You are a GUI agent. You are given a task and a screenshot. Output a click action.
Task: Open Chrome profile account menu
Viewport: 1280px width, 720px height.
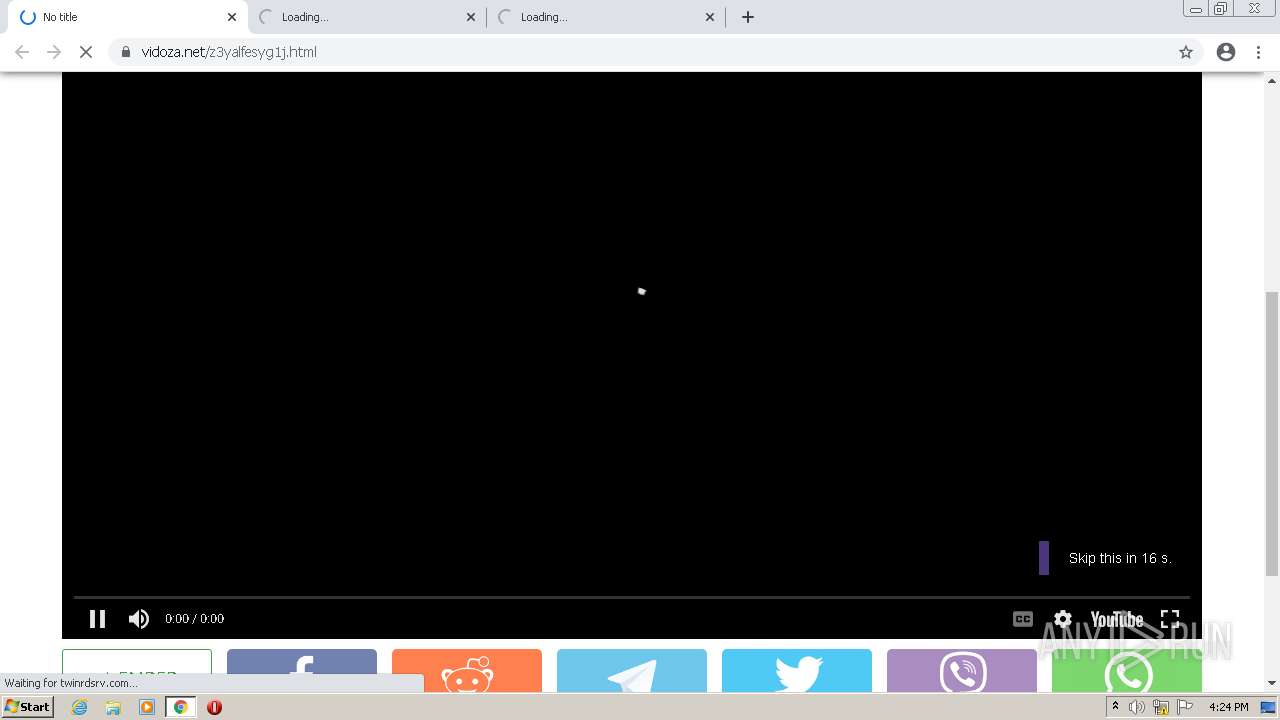[x=1226, y=52]
